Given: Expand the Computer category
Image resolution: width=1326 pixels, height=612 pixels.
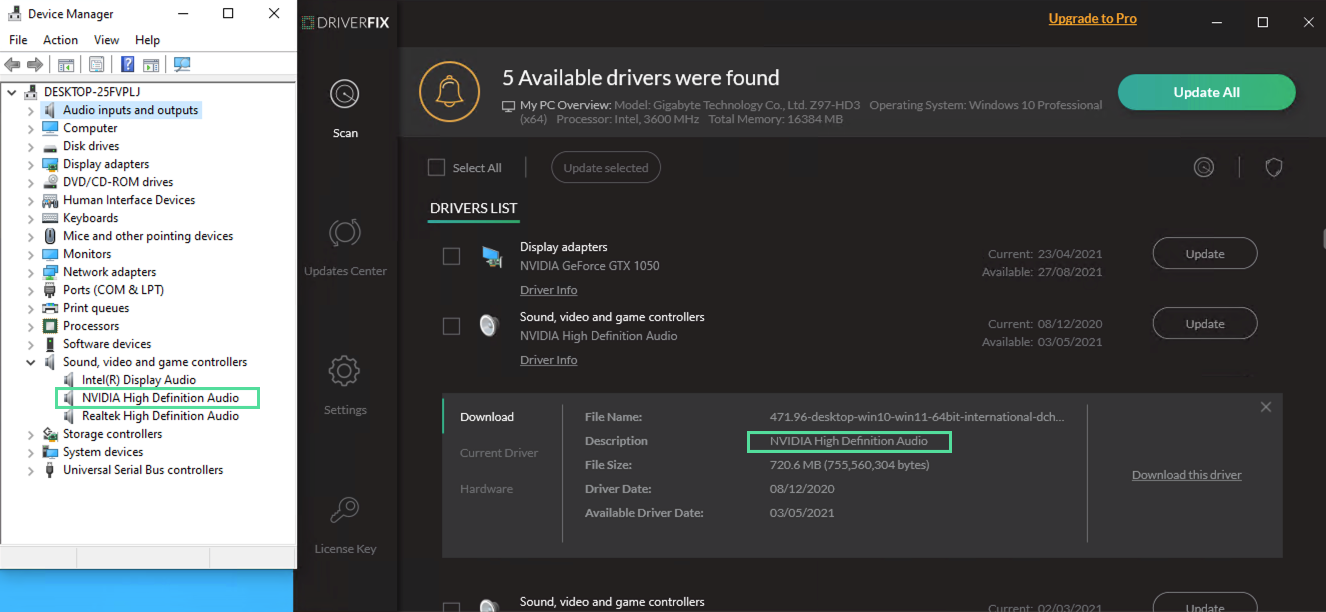Looking at the screenshot, I should click(x=31, y=128).
